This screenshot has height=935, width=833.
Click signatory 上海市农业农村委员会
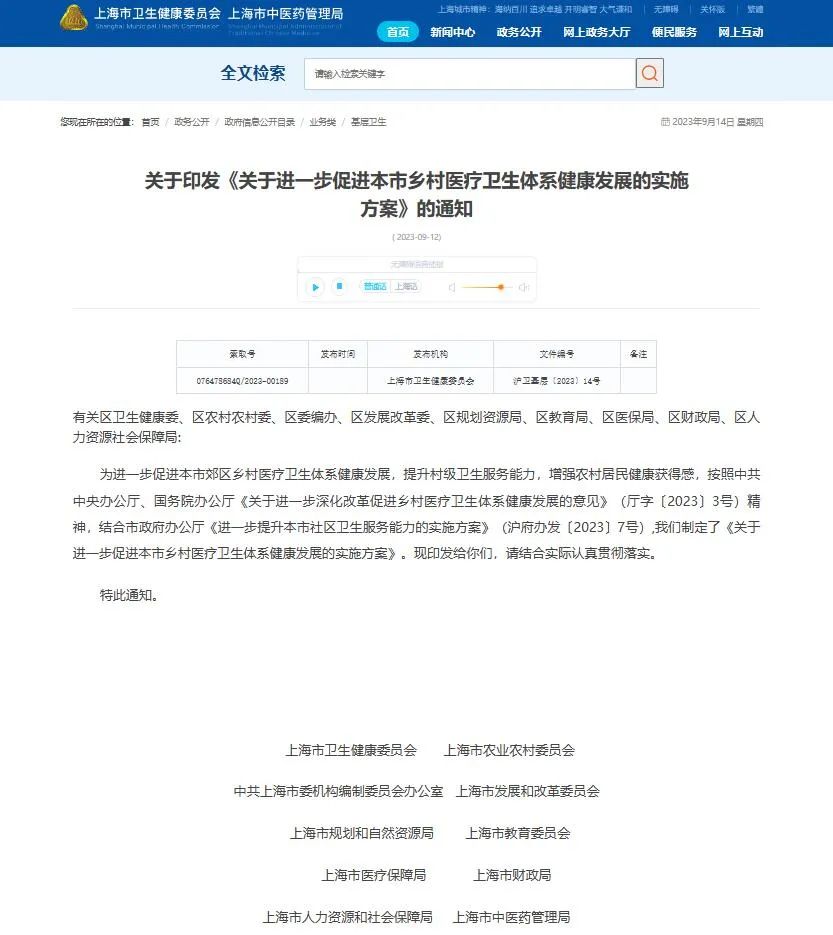coord(509,750)
